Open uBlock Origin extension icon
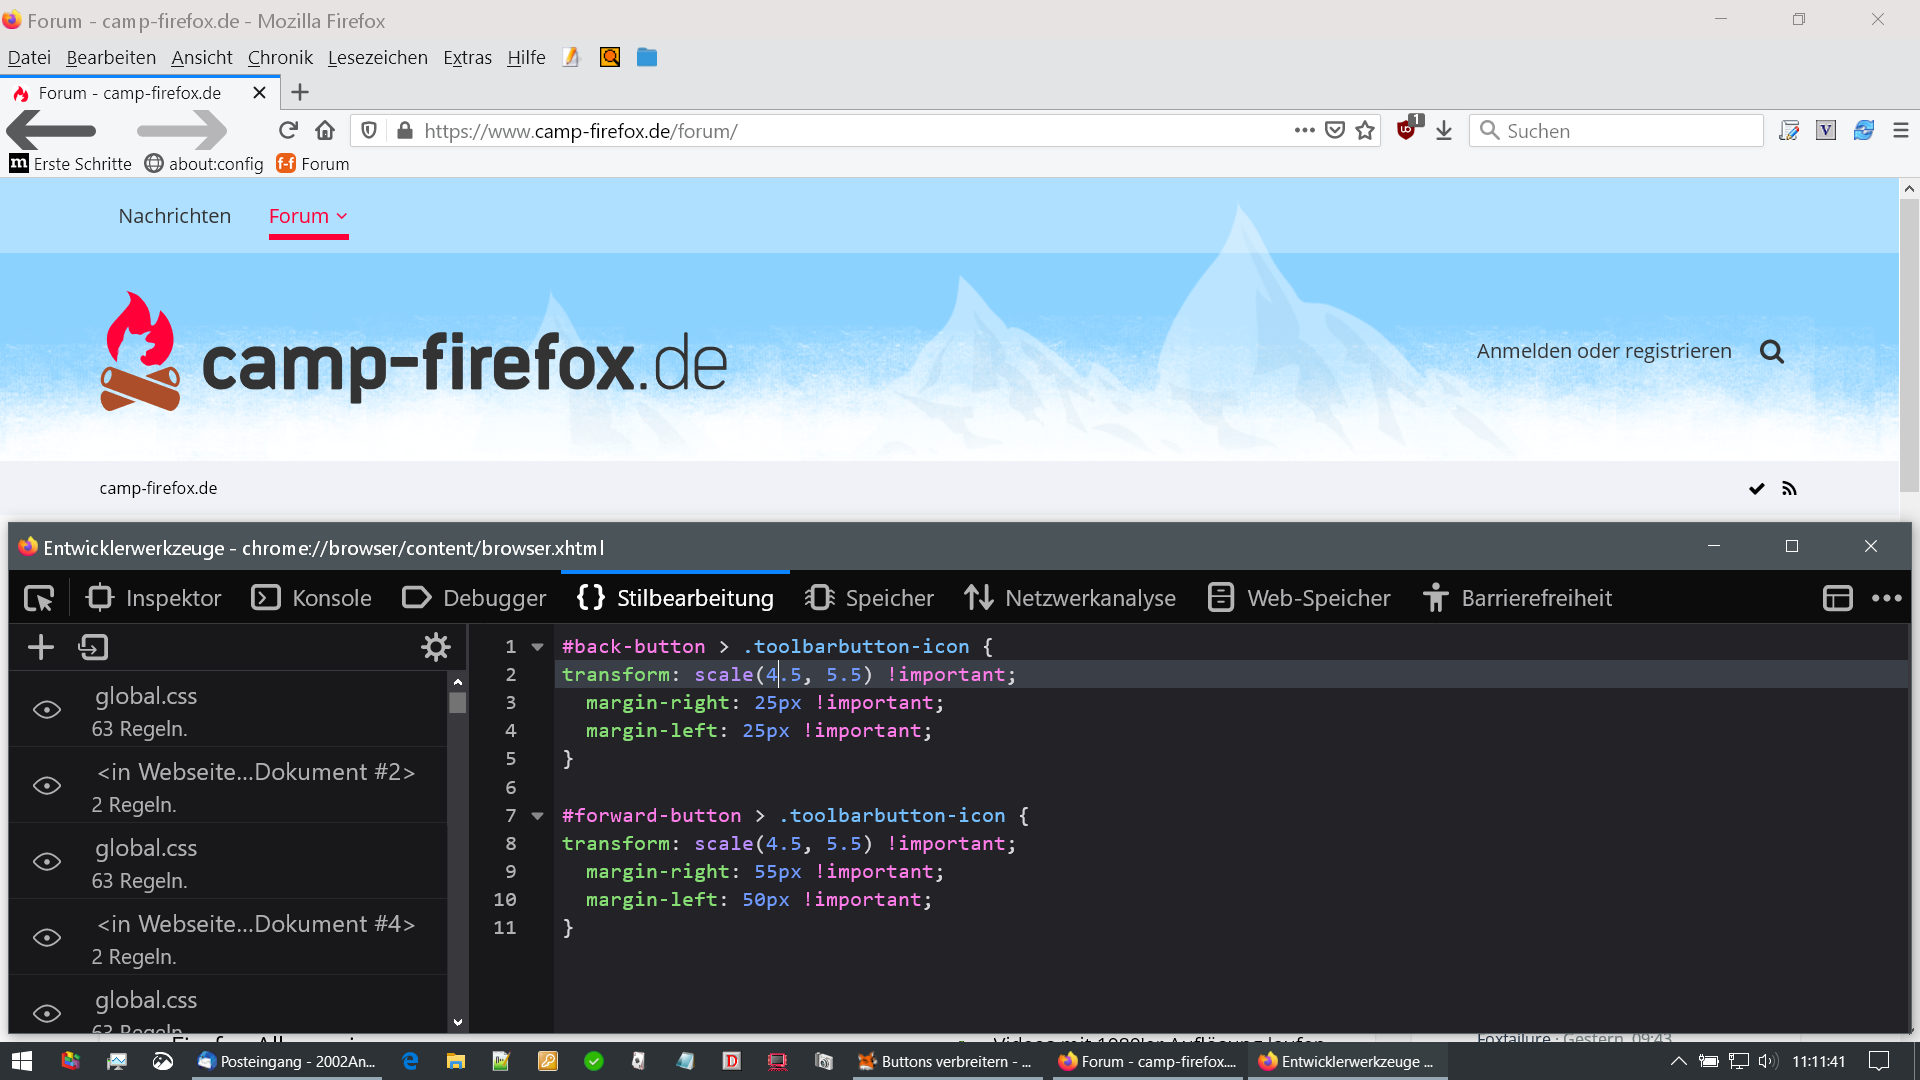This screenshot has width=1920, height=1080. coord(1407,130)
